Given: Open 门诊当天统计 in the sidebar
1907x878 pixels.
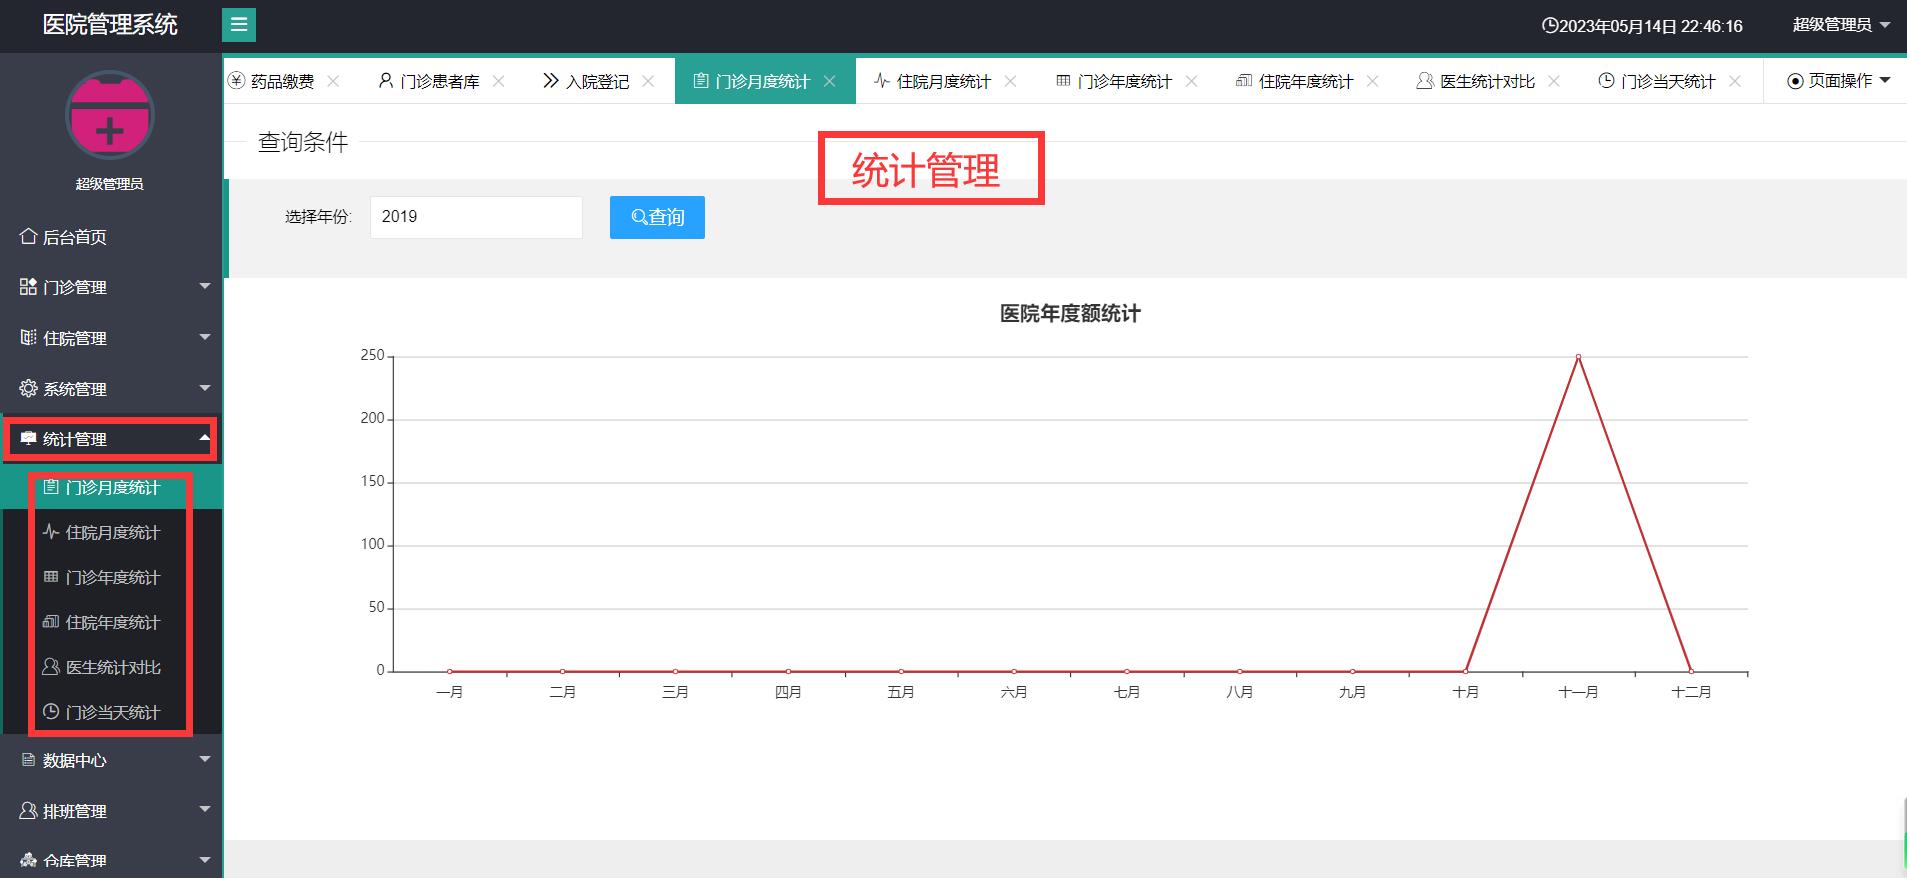Looking at the screenshot, I should [112, 712].
